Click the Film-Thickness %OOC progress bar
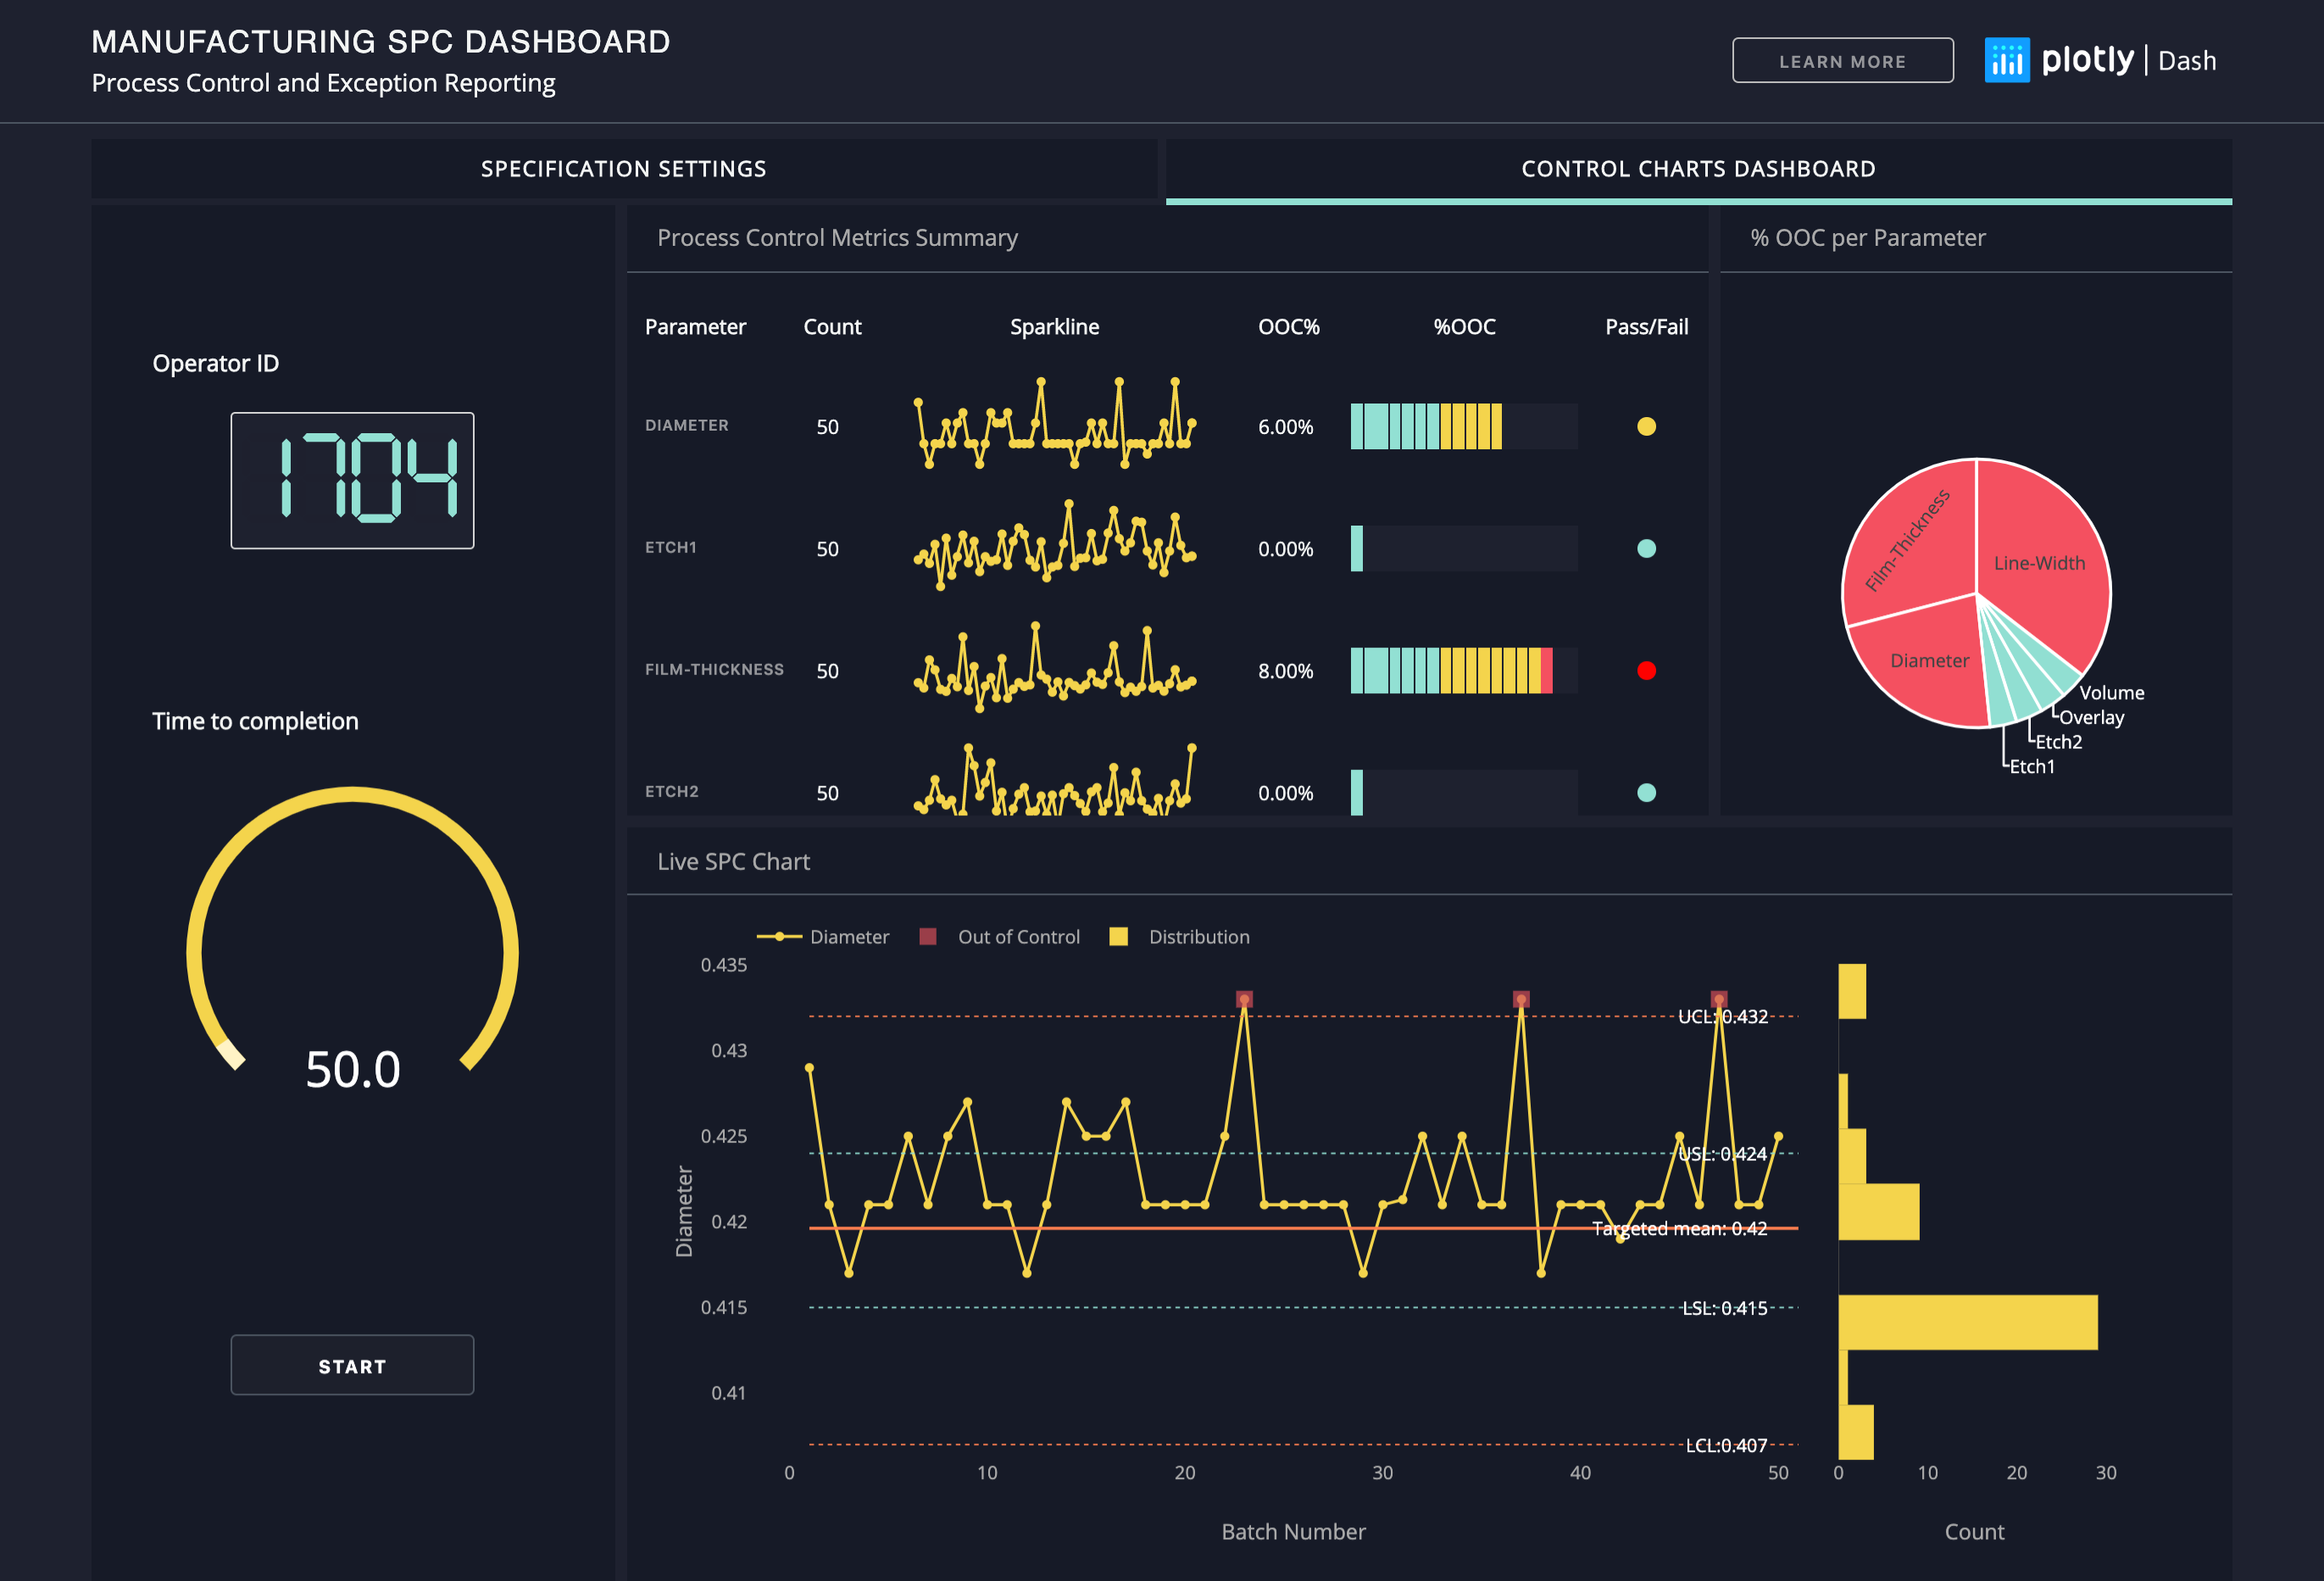 (x=1464, y=671)
